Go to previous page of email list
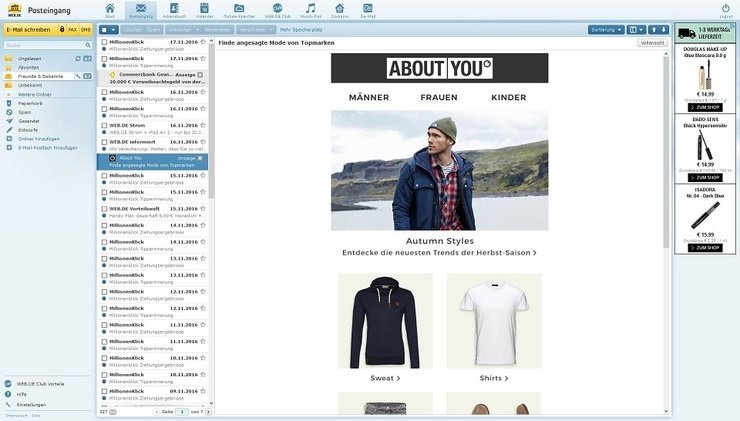The width and height of the screenshot is (740, 421). click(156, 412)
